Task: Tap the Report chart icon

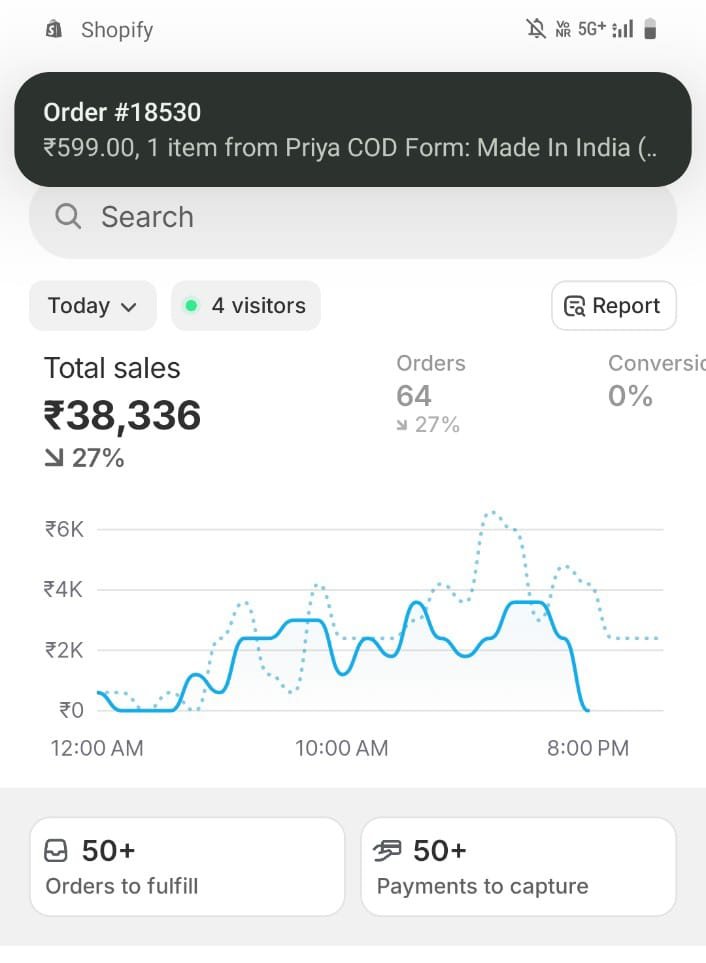Action: point(574,307)
